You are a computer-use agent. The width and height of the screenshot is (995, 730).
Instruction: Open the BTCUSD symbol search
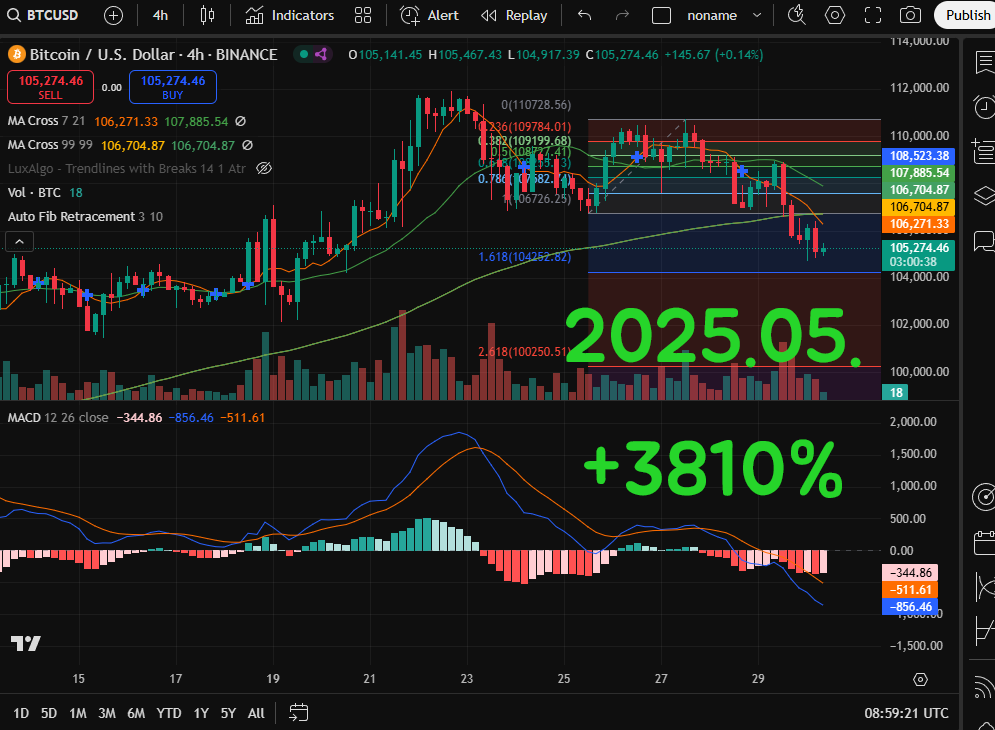[x=43, y=15]
